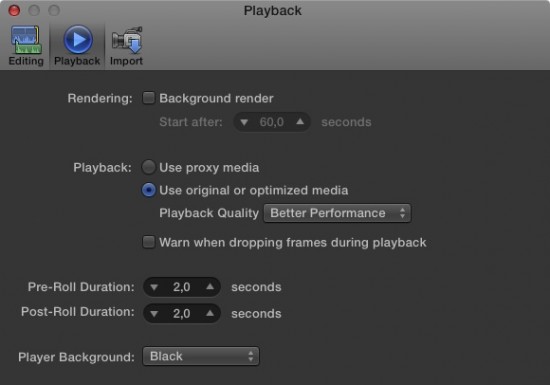
Task: Increase Post-Roll Duration with up arrow
Action: tap(210, 313)
